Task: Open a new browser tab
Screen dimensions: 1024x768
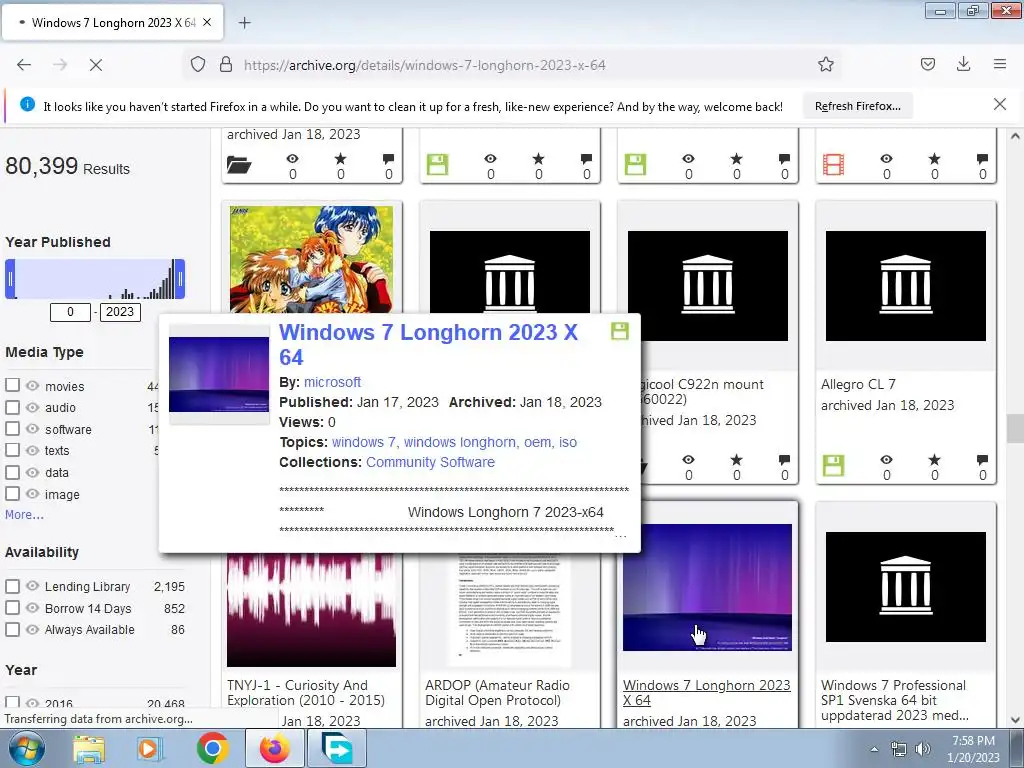Action: coord(244,23)
